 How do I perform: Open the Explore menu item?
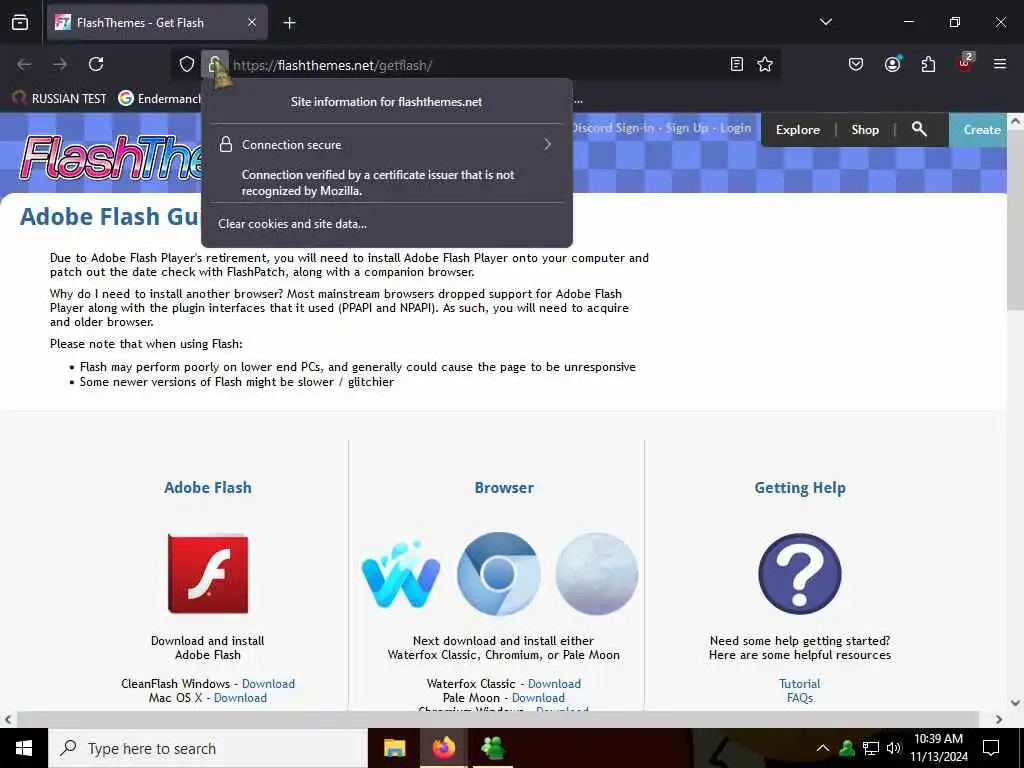tap(797, 129)
